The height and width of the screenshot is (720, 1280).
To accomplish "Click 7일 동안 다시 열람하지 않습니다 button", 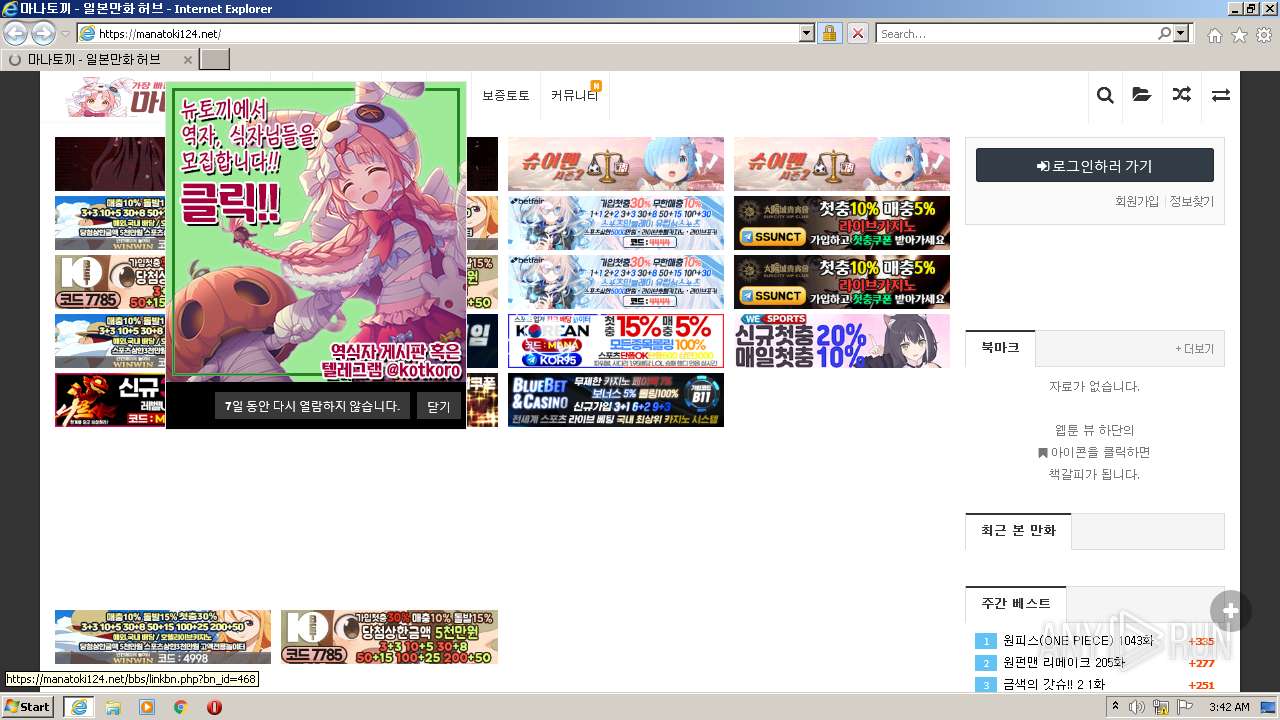I will click(312, 405).
